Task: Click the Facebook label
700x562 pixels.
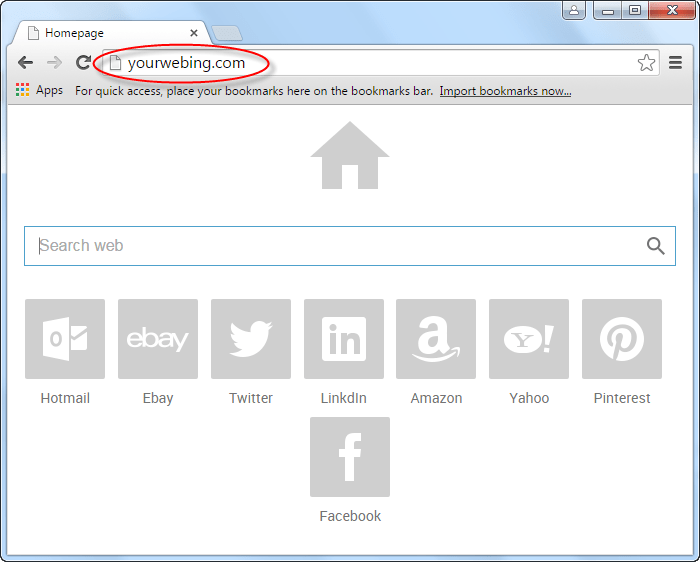Action: [350, 516]
